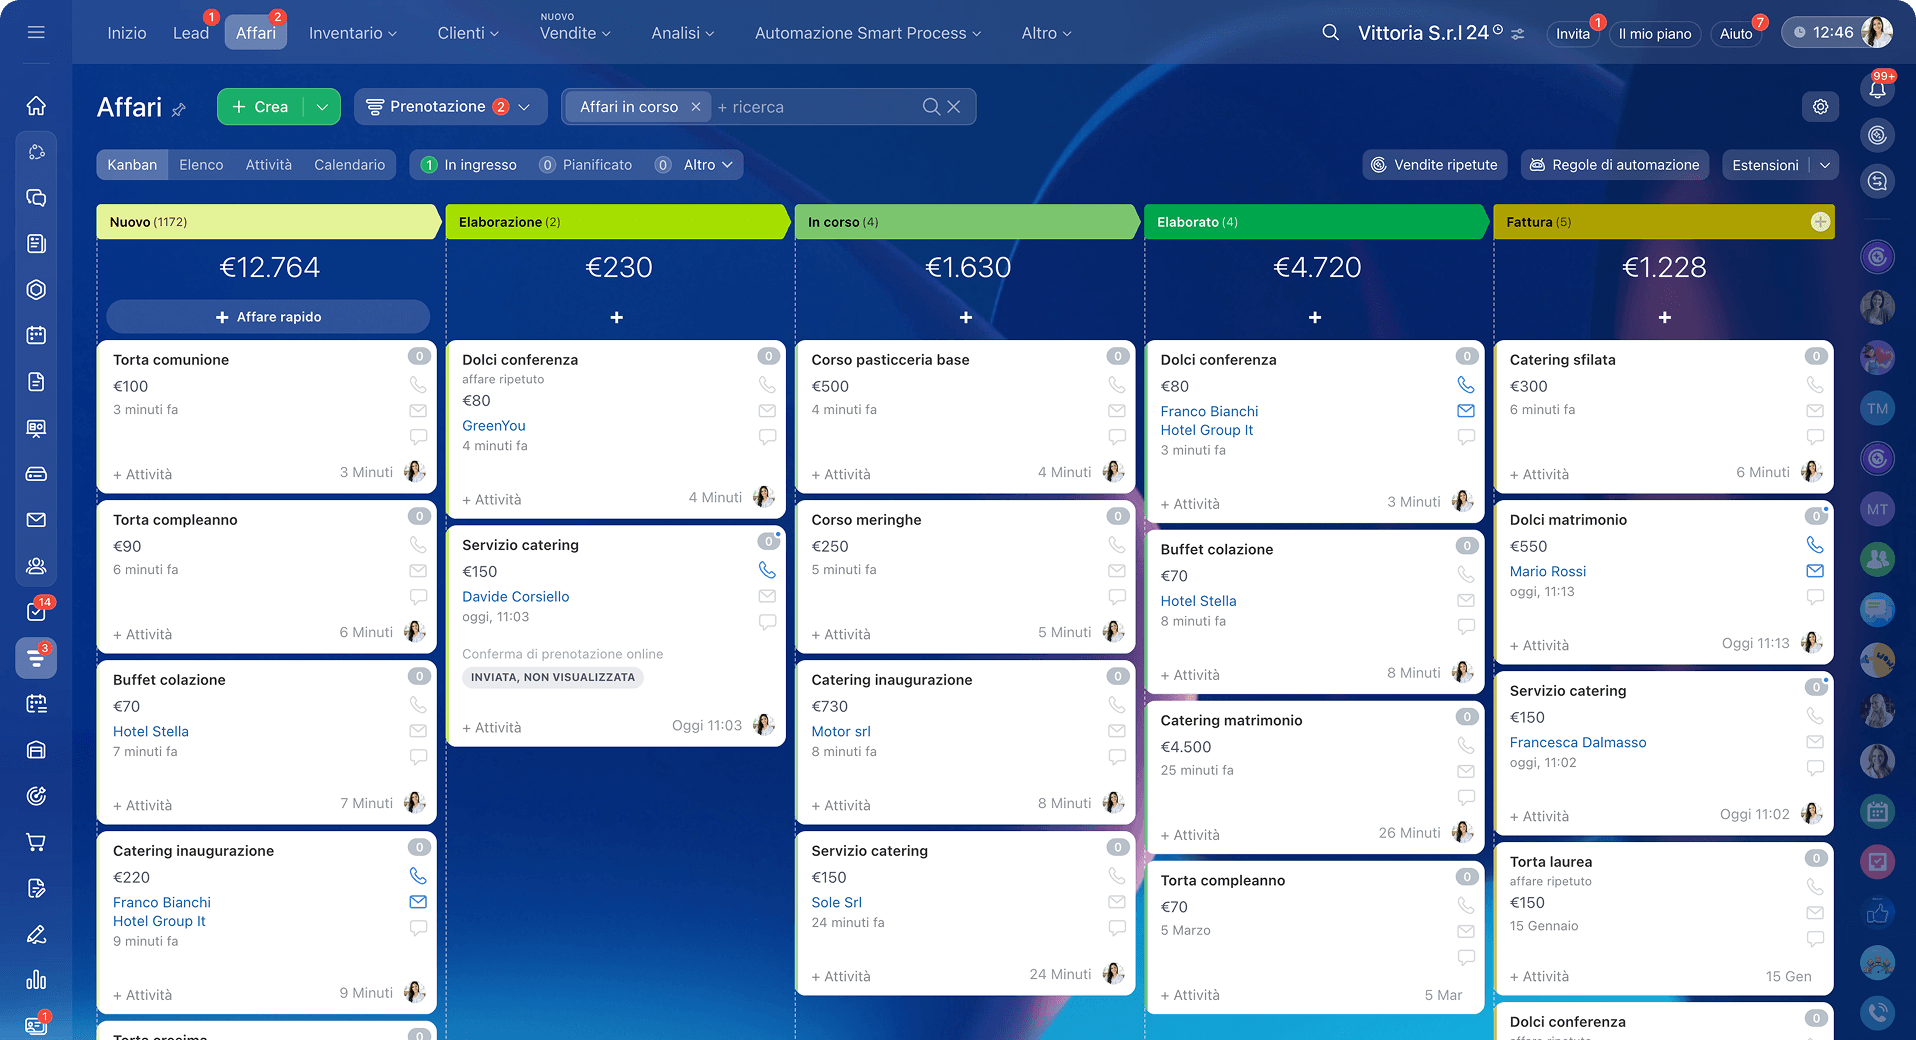Remove the 'Affari in corso' filter chip
The width and height of the screenshot is (1916, 1040).
(696, 106)
